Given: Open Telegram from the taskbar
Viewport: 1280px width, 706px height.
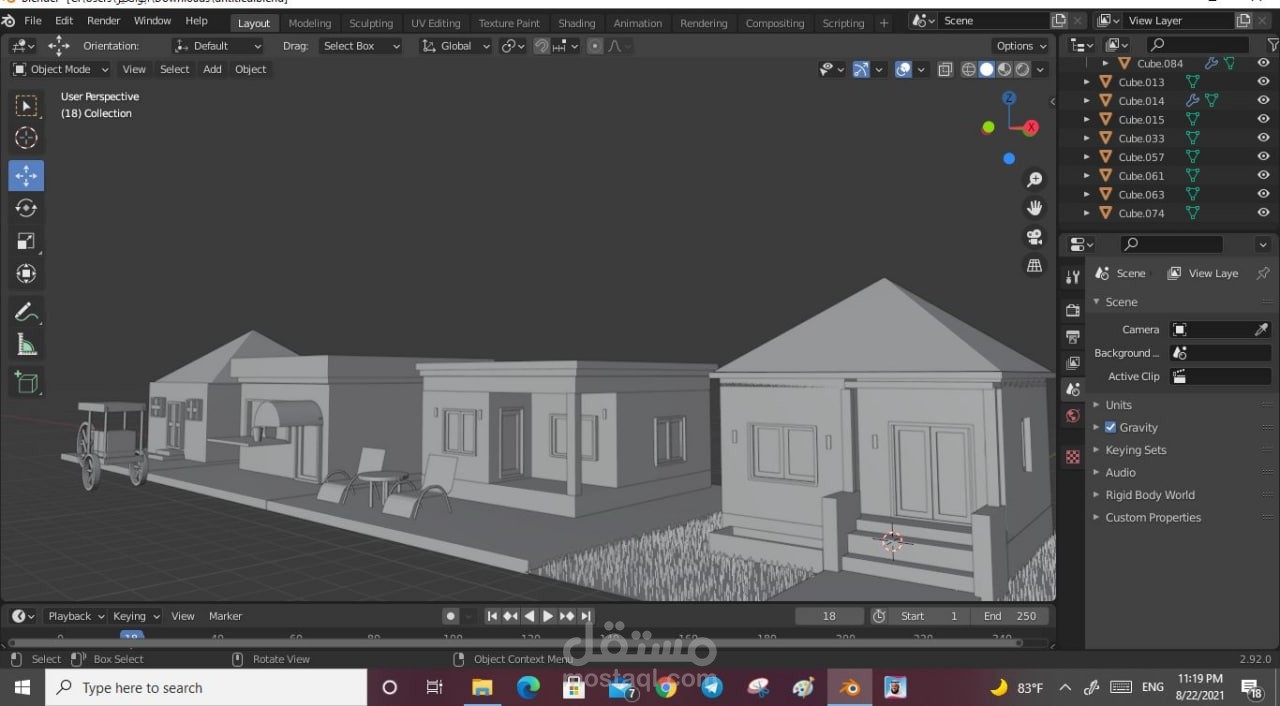Looking at the screenshot, I should pos(712,688).
